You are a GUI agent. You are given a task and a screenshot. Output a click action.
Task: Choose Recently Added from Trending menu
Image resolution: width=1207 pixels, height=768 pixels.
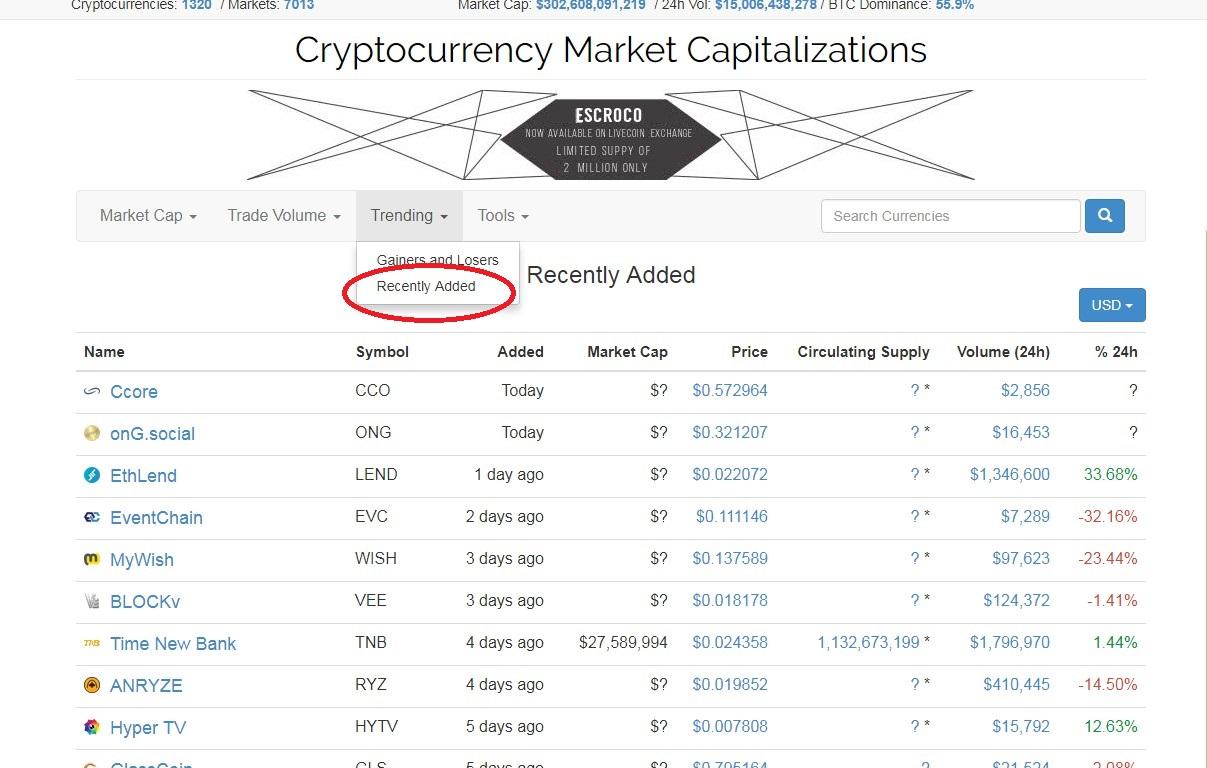click(426, 286)
